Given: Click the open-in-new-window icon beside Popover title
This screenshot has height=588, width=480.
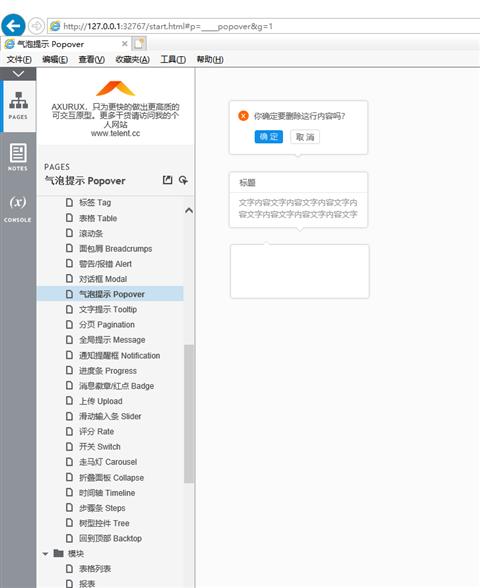Looking at the screenshot, I should 168,180.
